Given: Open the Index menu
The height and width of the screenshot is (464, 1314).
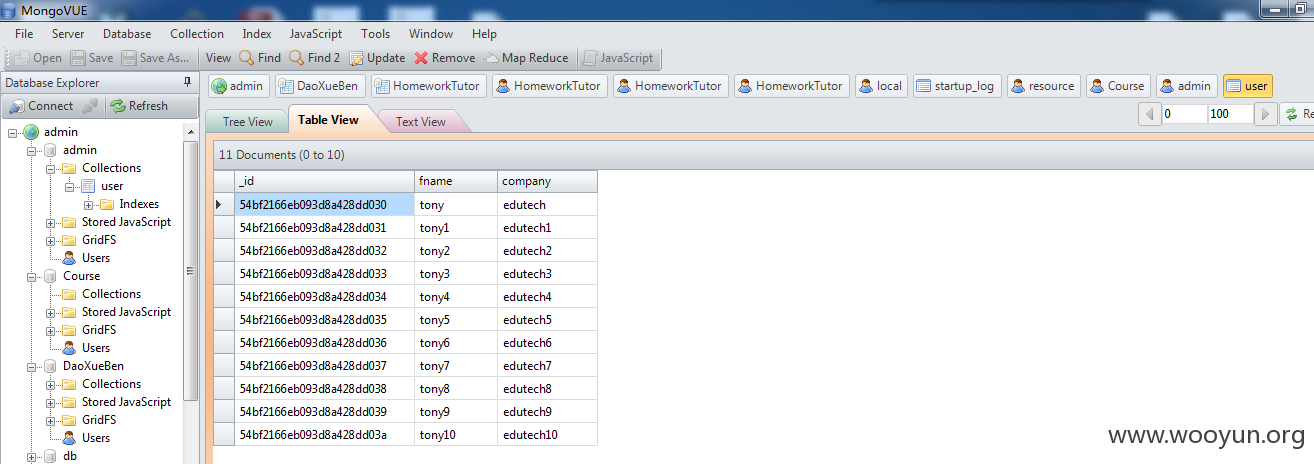Looking at the screenshot, I should 257,34.
